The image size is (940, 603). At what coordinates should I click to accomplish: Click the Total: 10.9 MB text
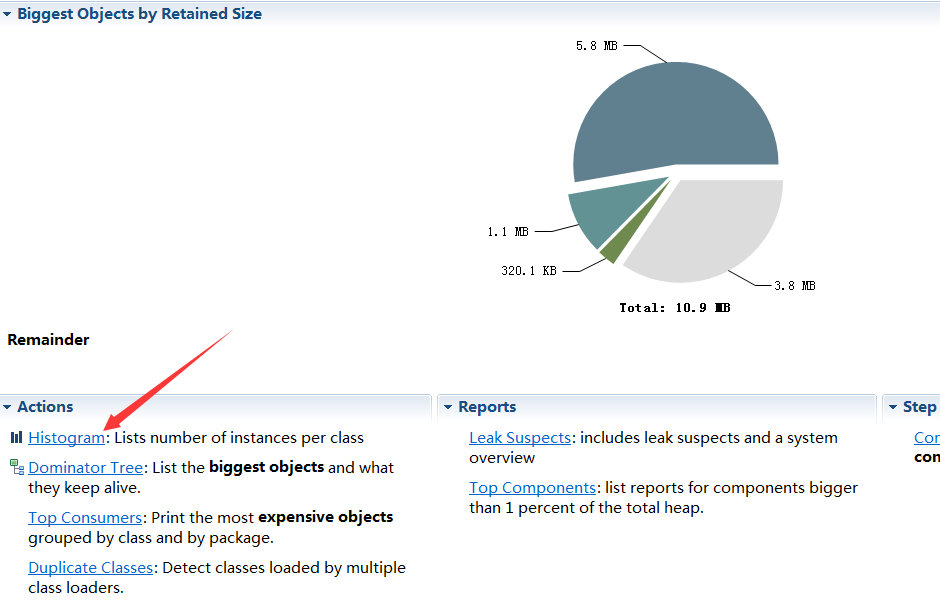(674, 308)
